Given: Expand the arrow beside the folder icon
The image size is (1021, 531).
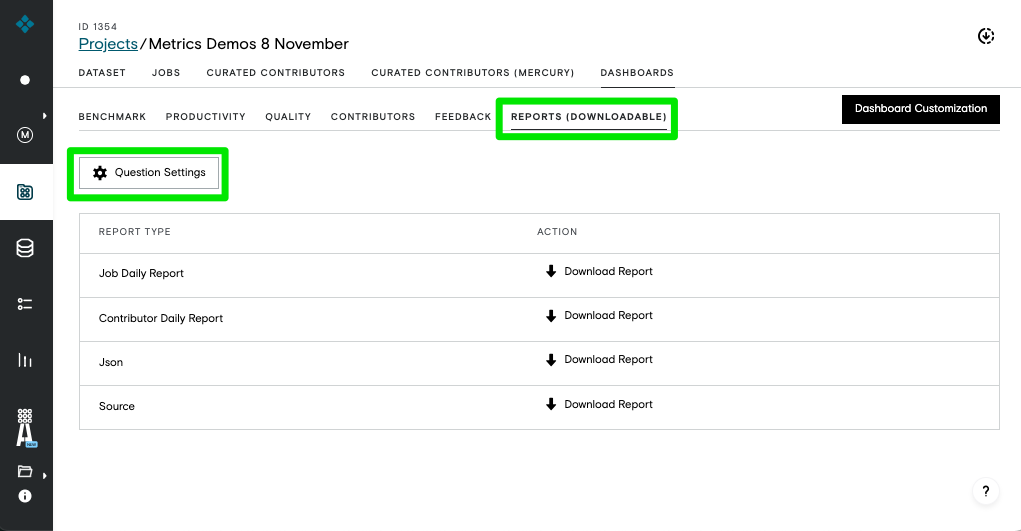Looking at the screenshot, I should [x=44, y=476].
